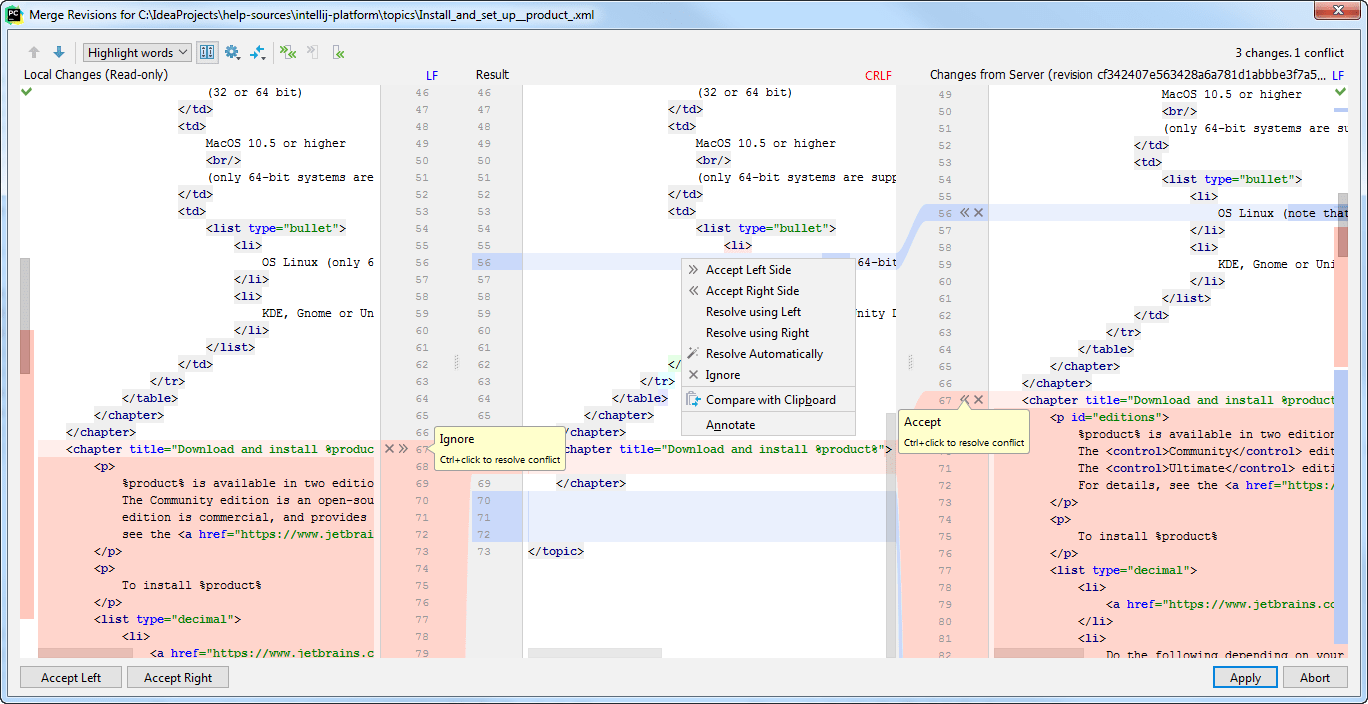Expand the gear icon's dropdown arrow
The image size is (1368, 704).
241,57
